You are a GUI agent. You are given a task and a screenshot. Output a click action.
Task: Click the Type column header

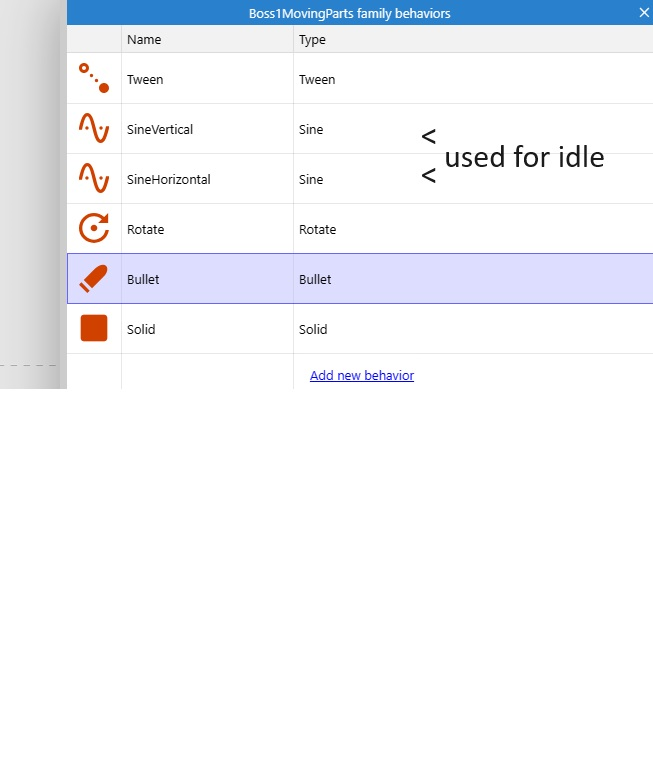312,40
